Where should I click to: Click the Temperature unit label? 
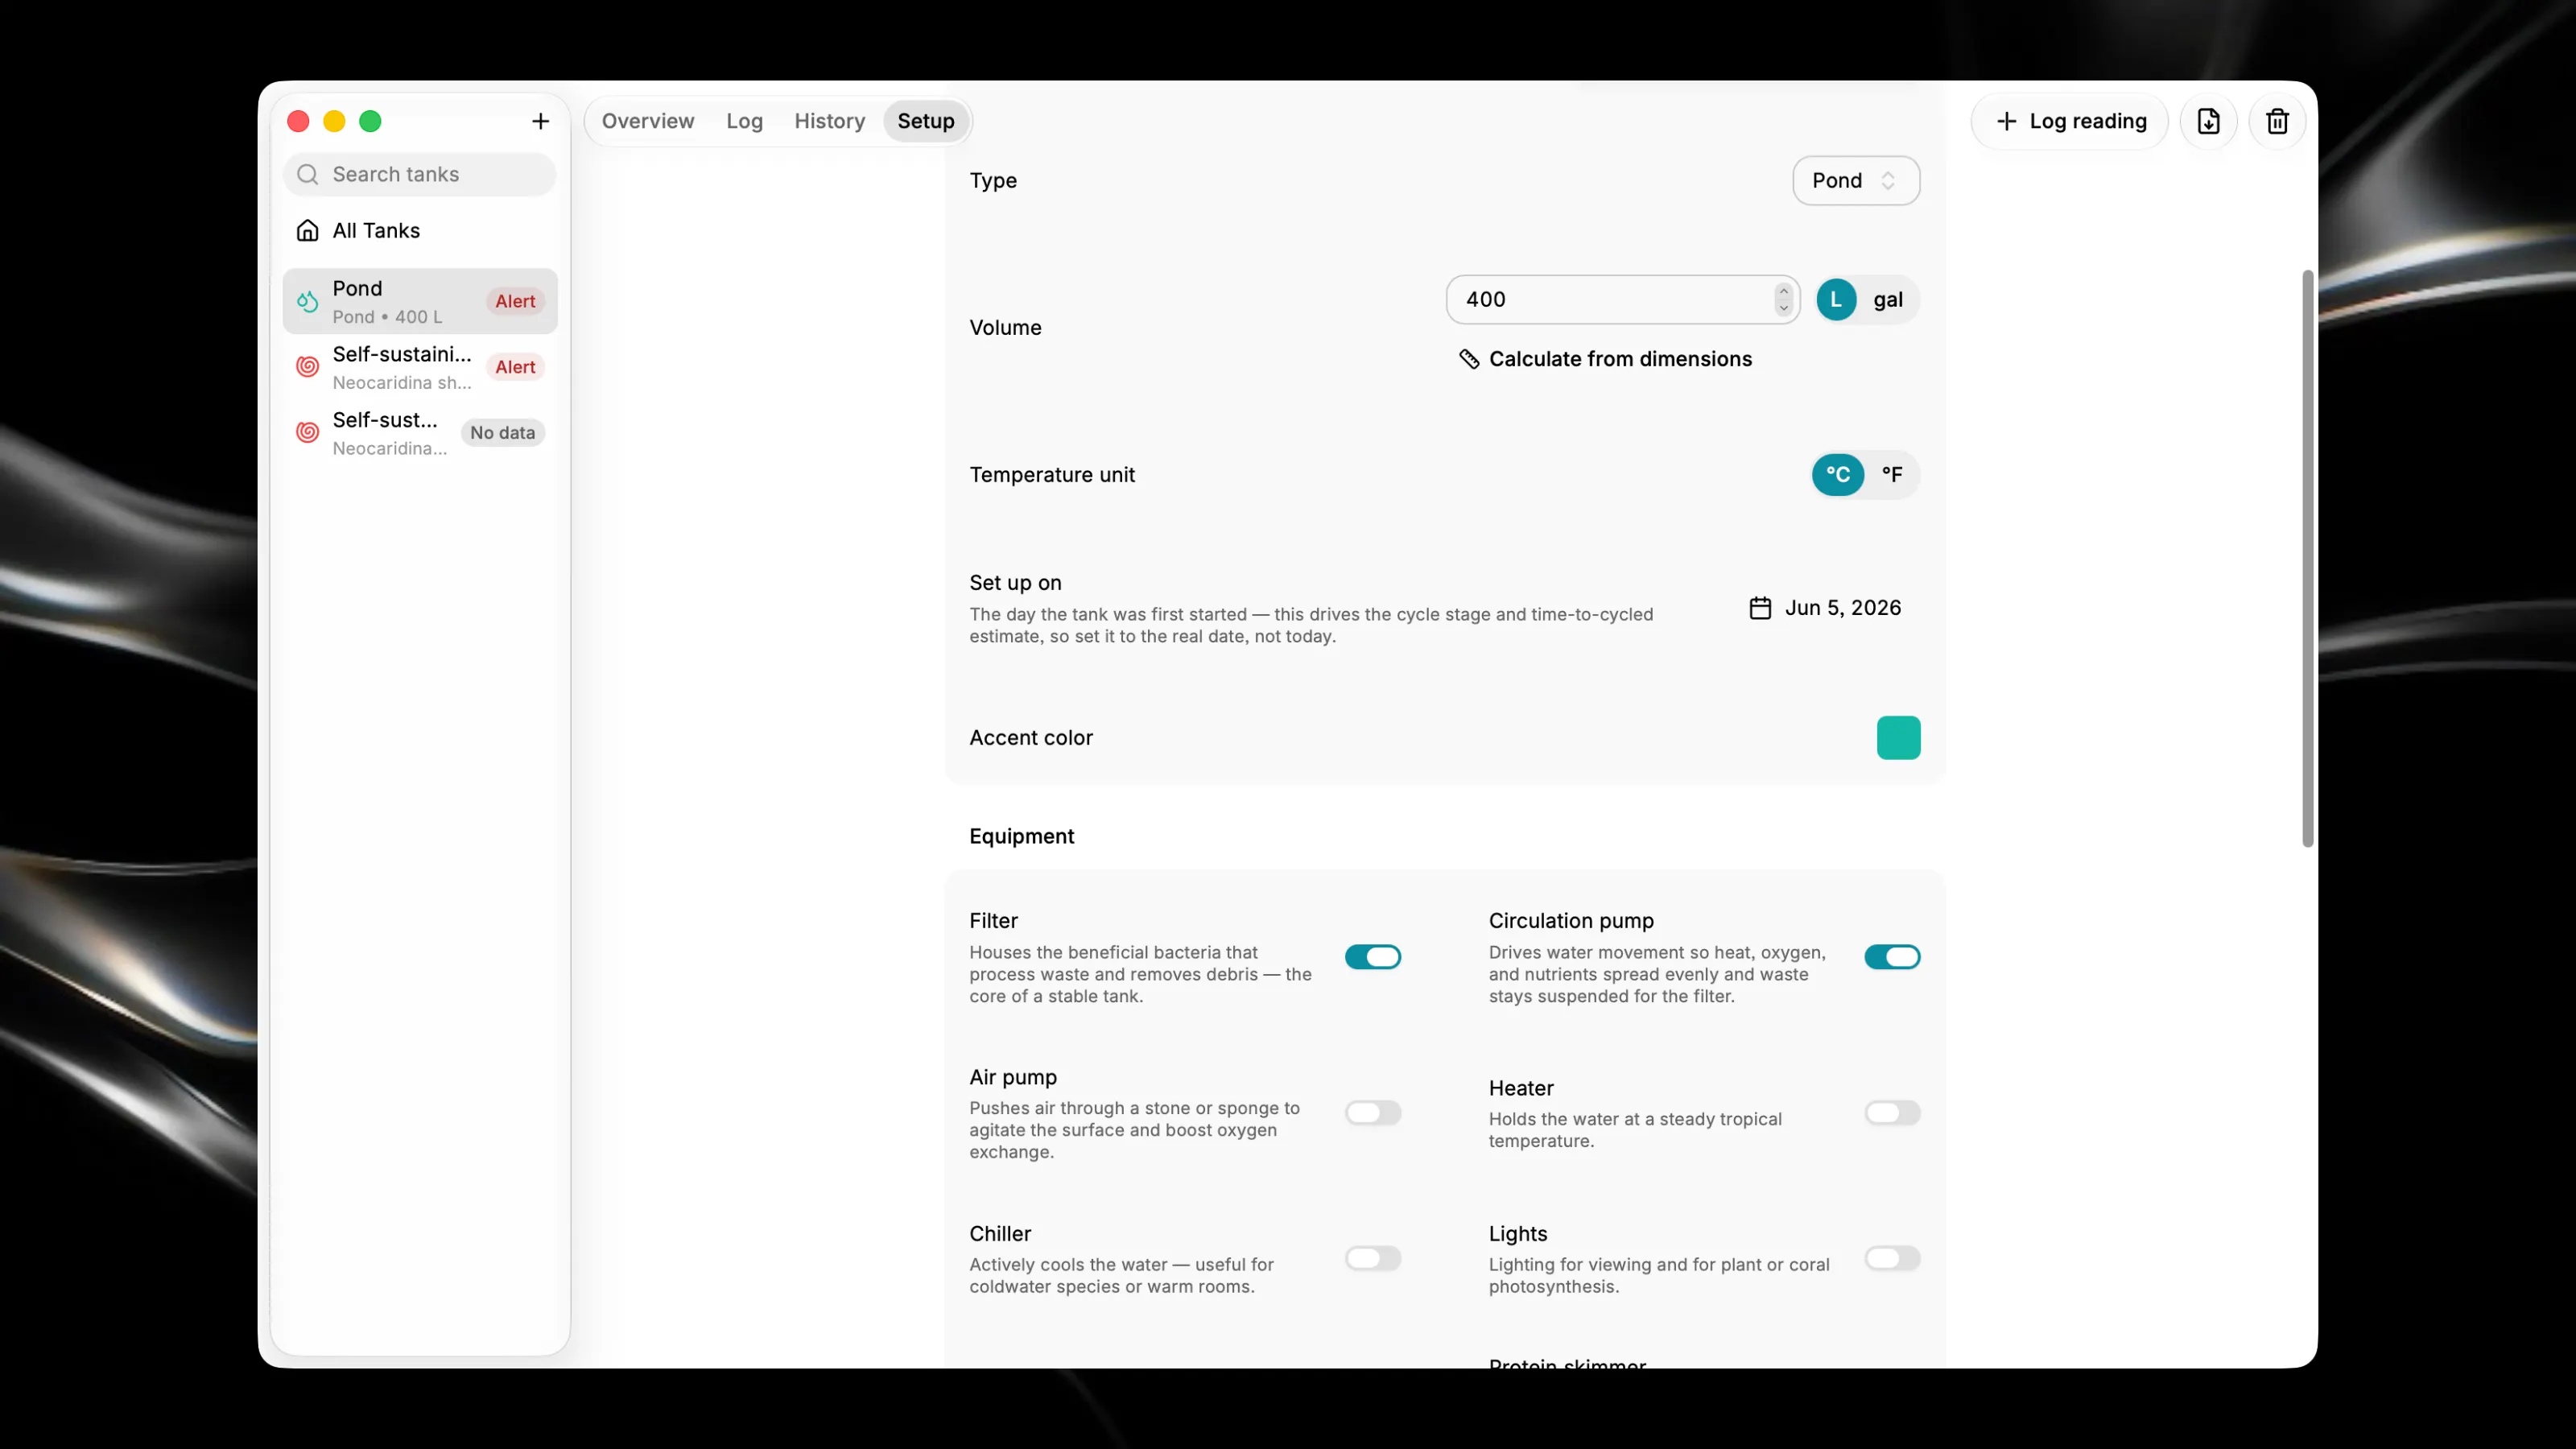click(1052, 475)
